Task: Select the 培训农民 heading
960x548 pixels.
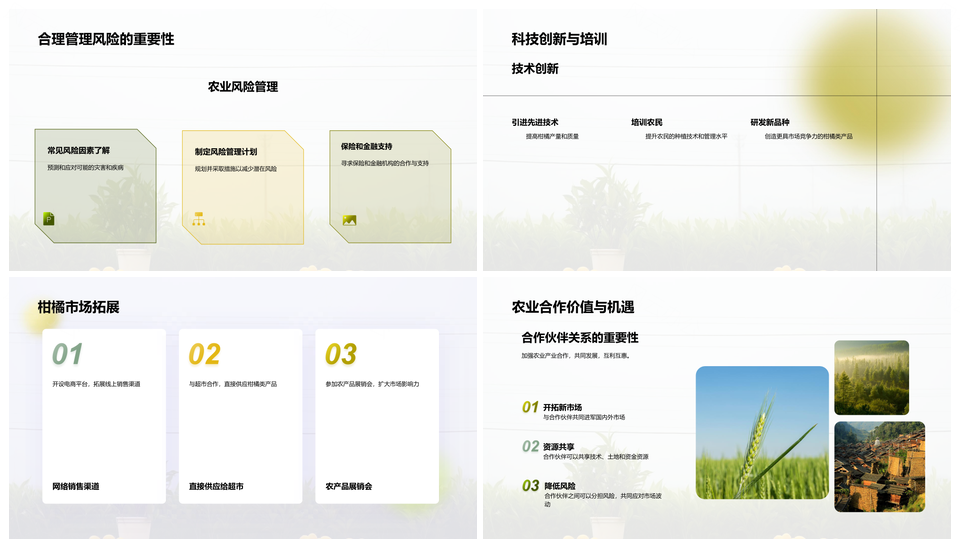Action: coord(646,122)
